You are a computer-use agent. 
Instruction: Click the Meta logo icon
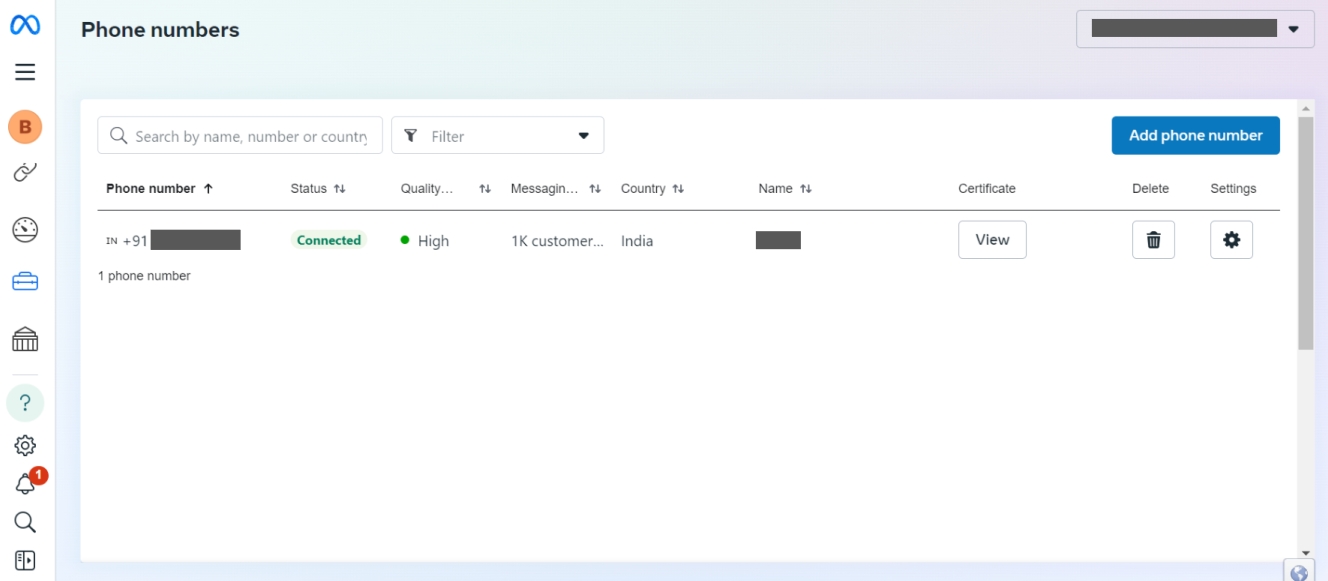click(x=25, y=26)
